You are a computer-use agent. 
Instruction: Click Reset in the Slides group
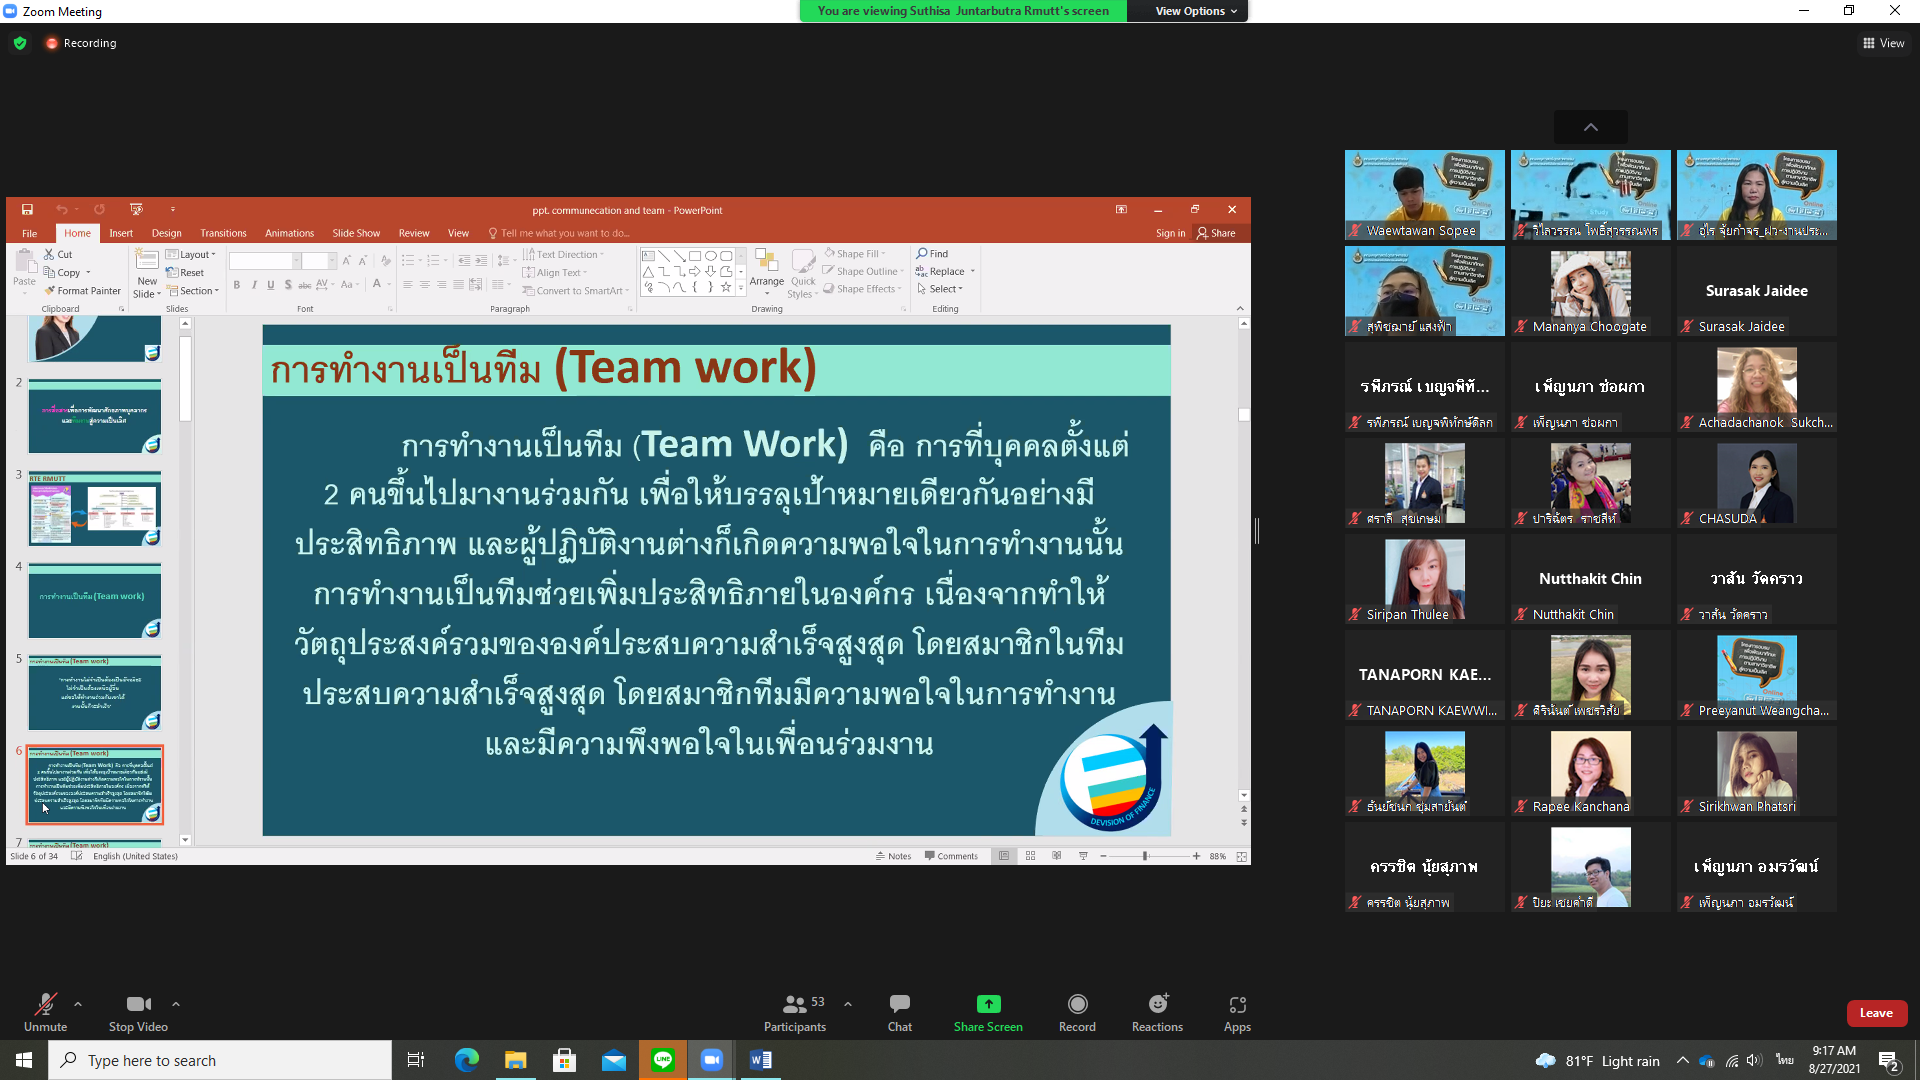(x=185, y=273)
